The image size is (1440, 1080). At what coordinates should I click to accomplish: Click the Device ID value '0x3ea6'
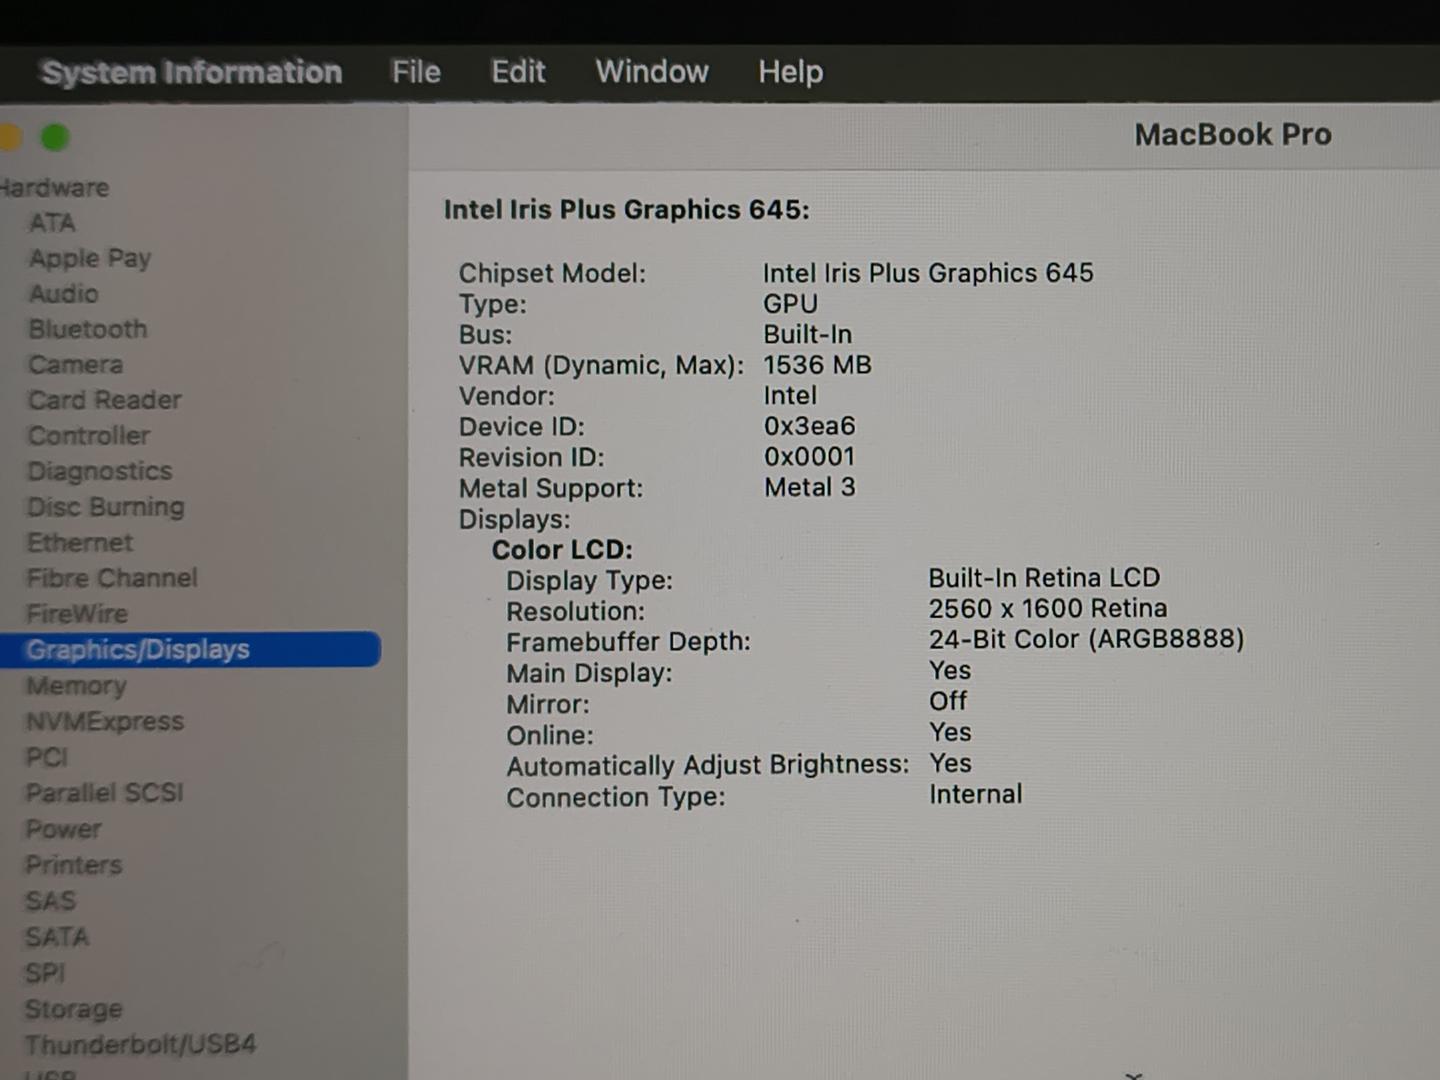coord(810,427)
